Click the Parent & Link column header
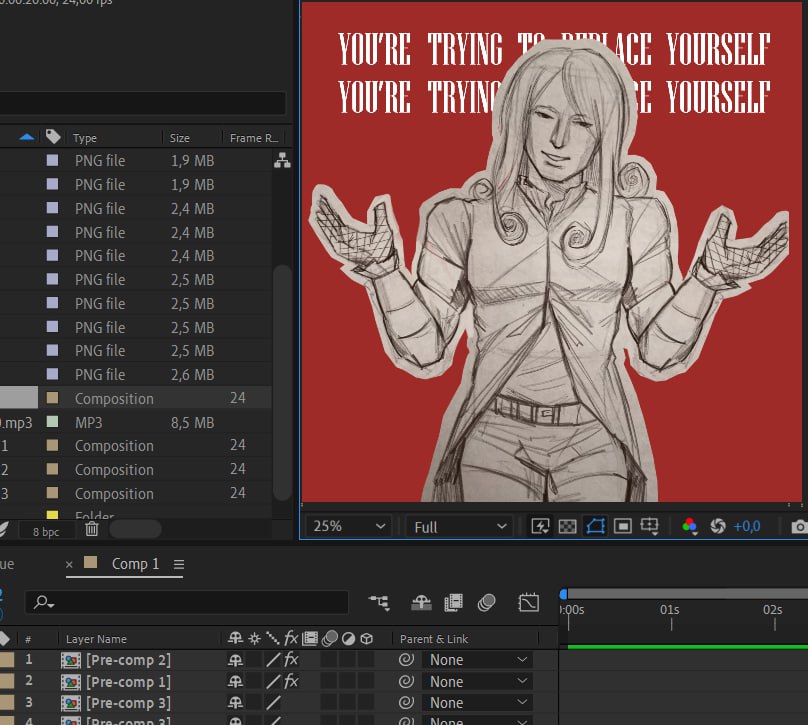This screenshot has width=808, height=725. (x=434, y=639)
